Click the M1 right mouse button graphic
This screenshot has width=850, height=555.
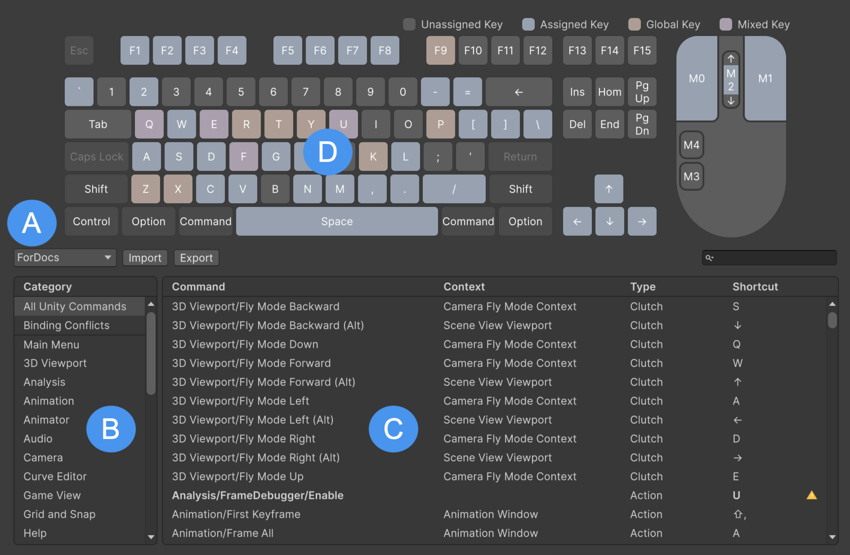click(x=765, y=80)
